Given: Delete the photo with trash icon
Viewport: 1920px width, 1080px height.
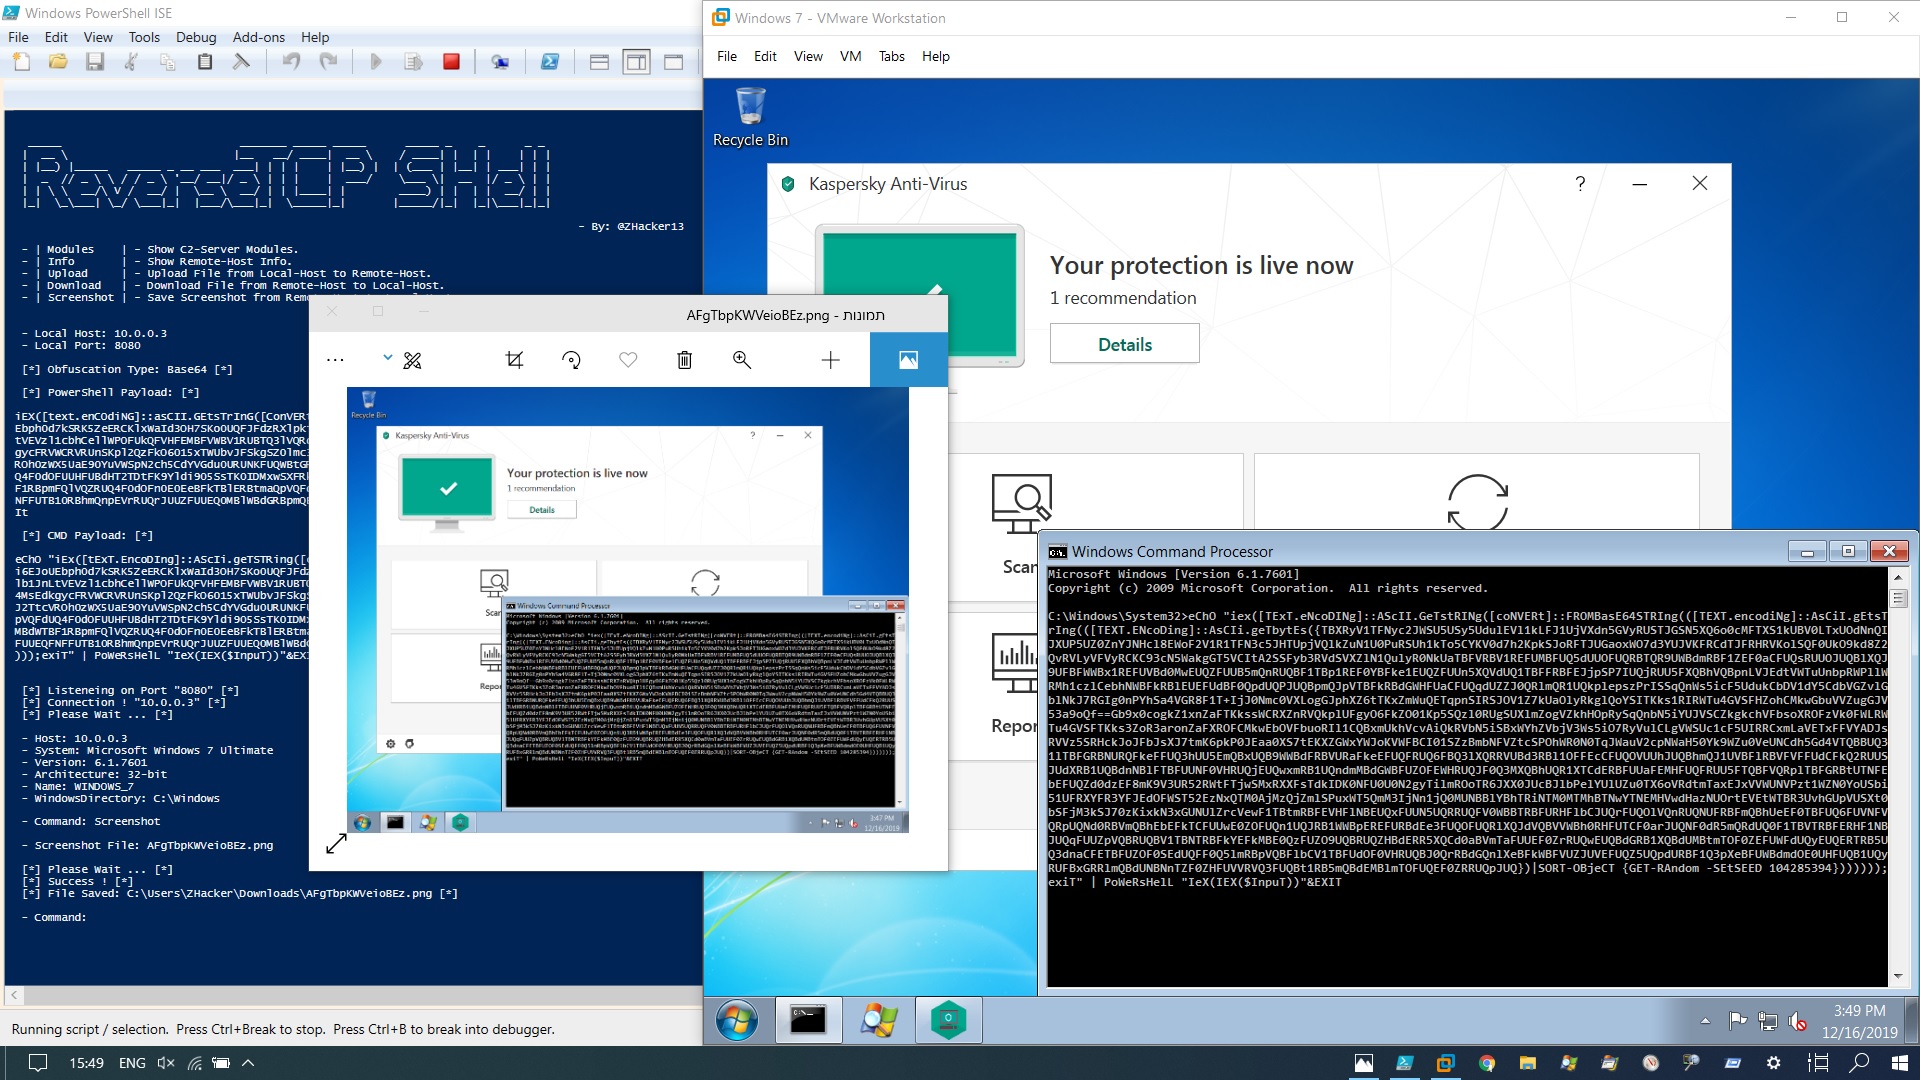Looking at the screenshot, I should tap(684, 360).
